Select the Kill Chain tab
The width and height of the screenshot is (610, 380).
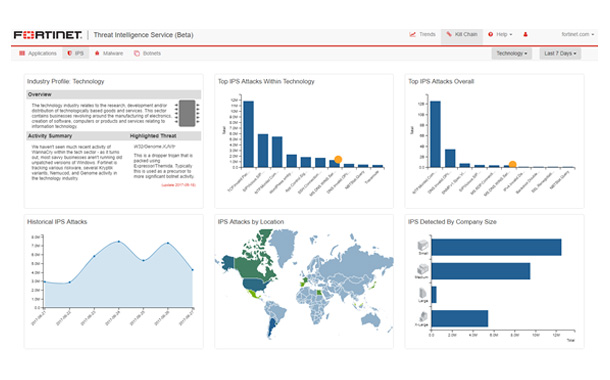coord(462,34)
